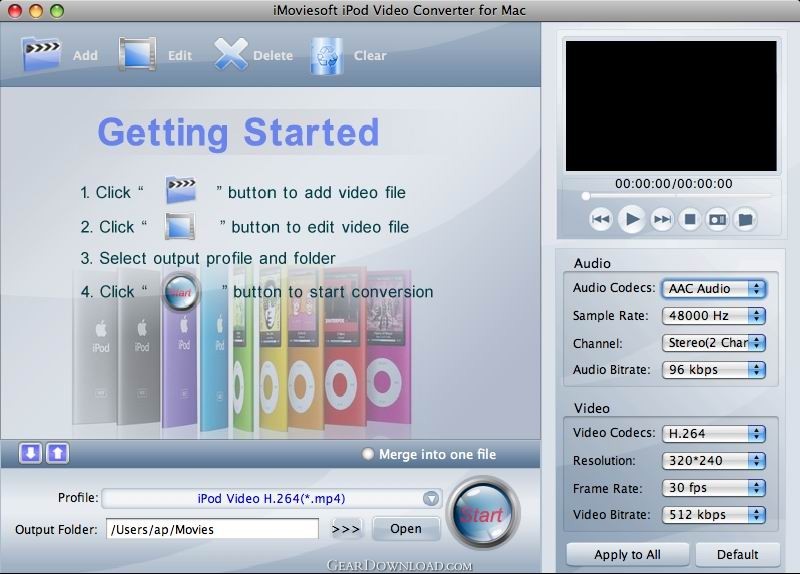The height and width of the screenshot is (574, 800).
Task: Stop the video preview
Action: (x=690, y=219)
